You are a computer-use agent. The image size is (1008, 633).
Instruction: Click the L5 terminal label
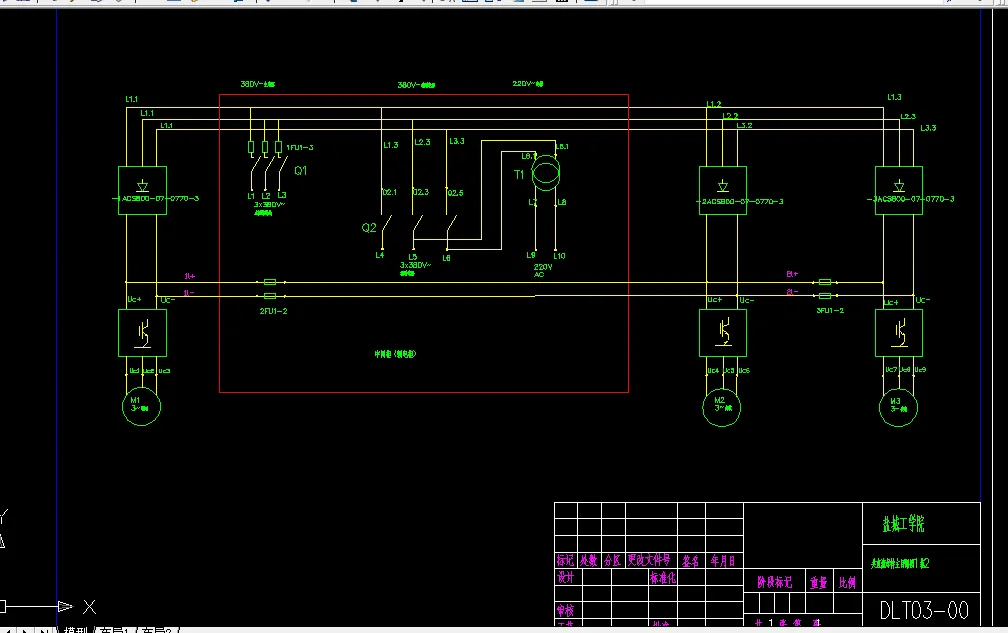click(x=413, y=257)
